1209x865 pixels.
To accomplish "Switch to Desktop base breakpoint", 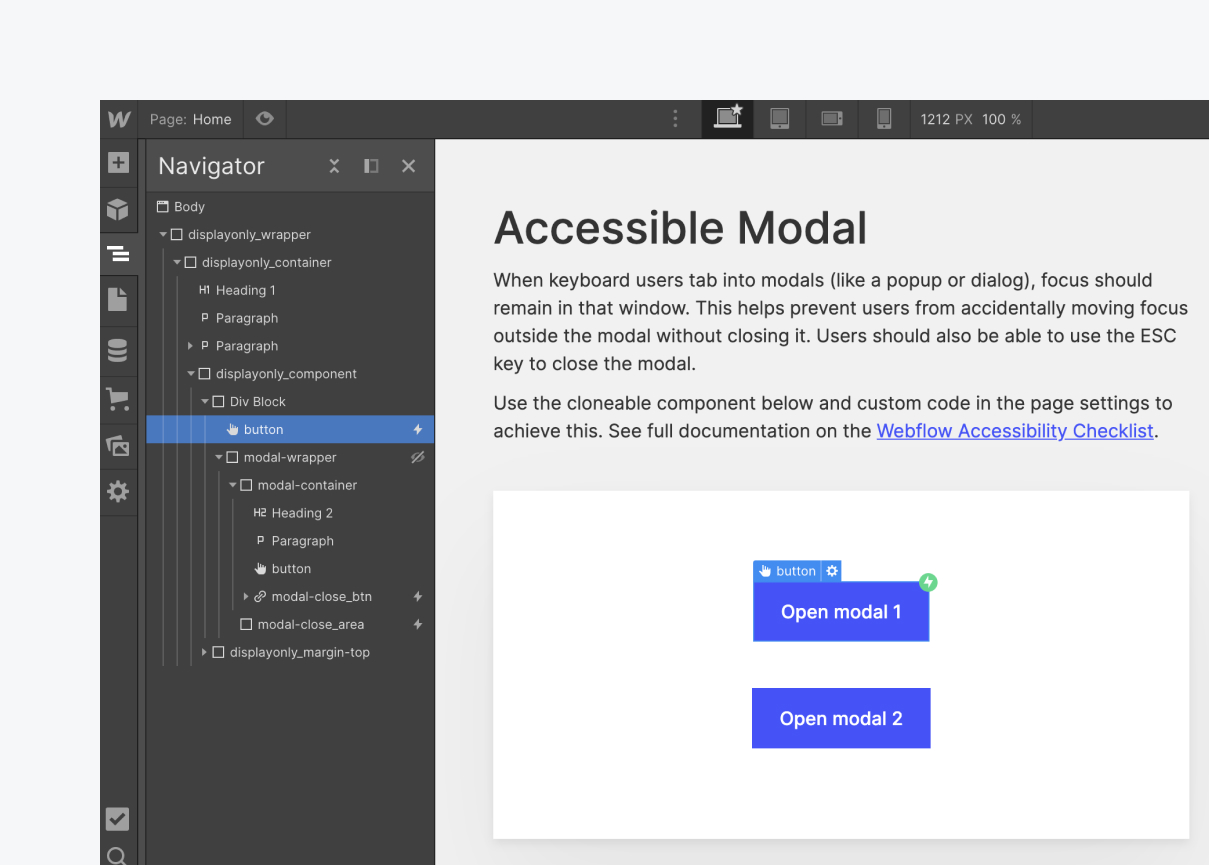I will click(728, 118).
